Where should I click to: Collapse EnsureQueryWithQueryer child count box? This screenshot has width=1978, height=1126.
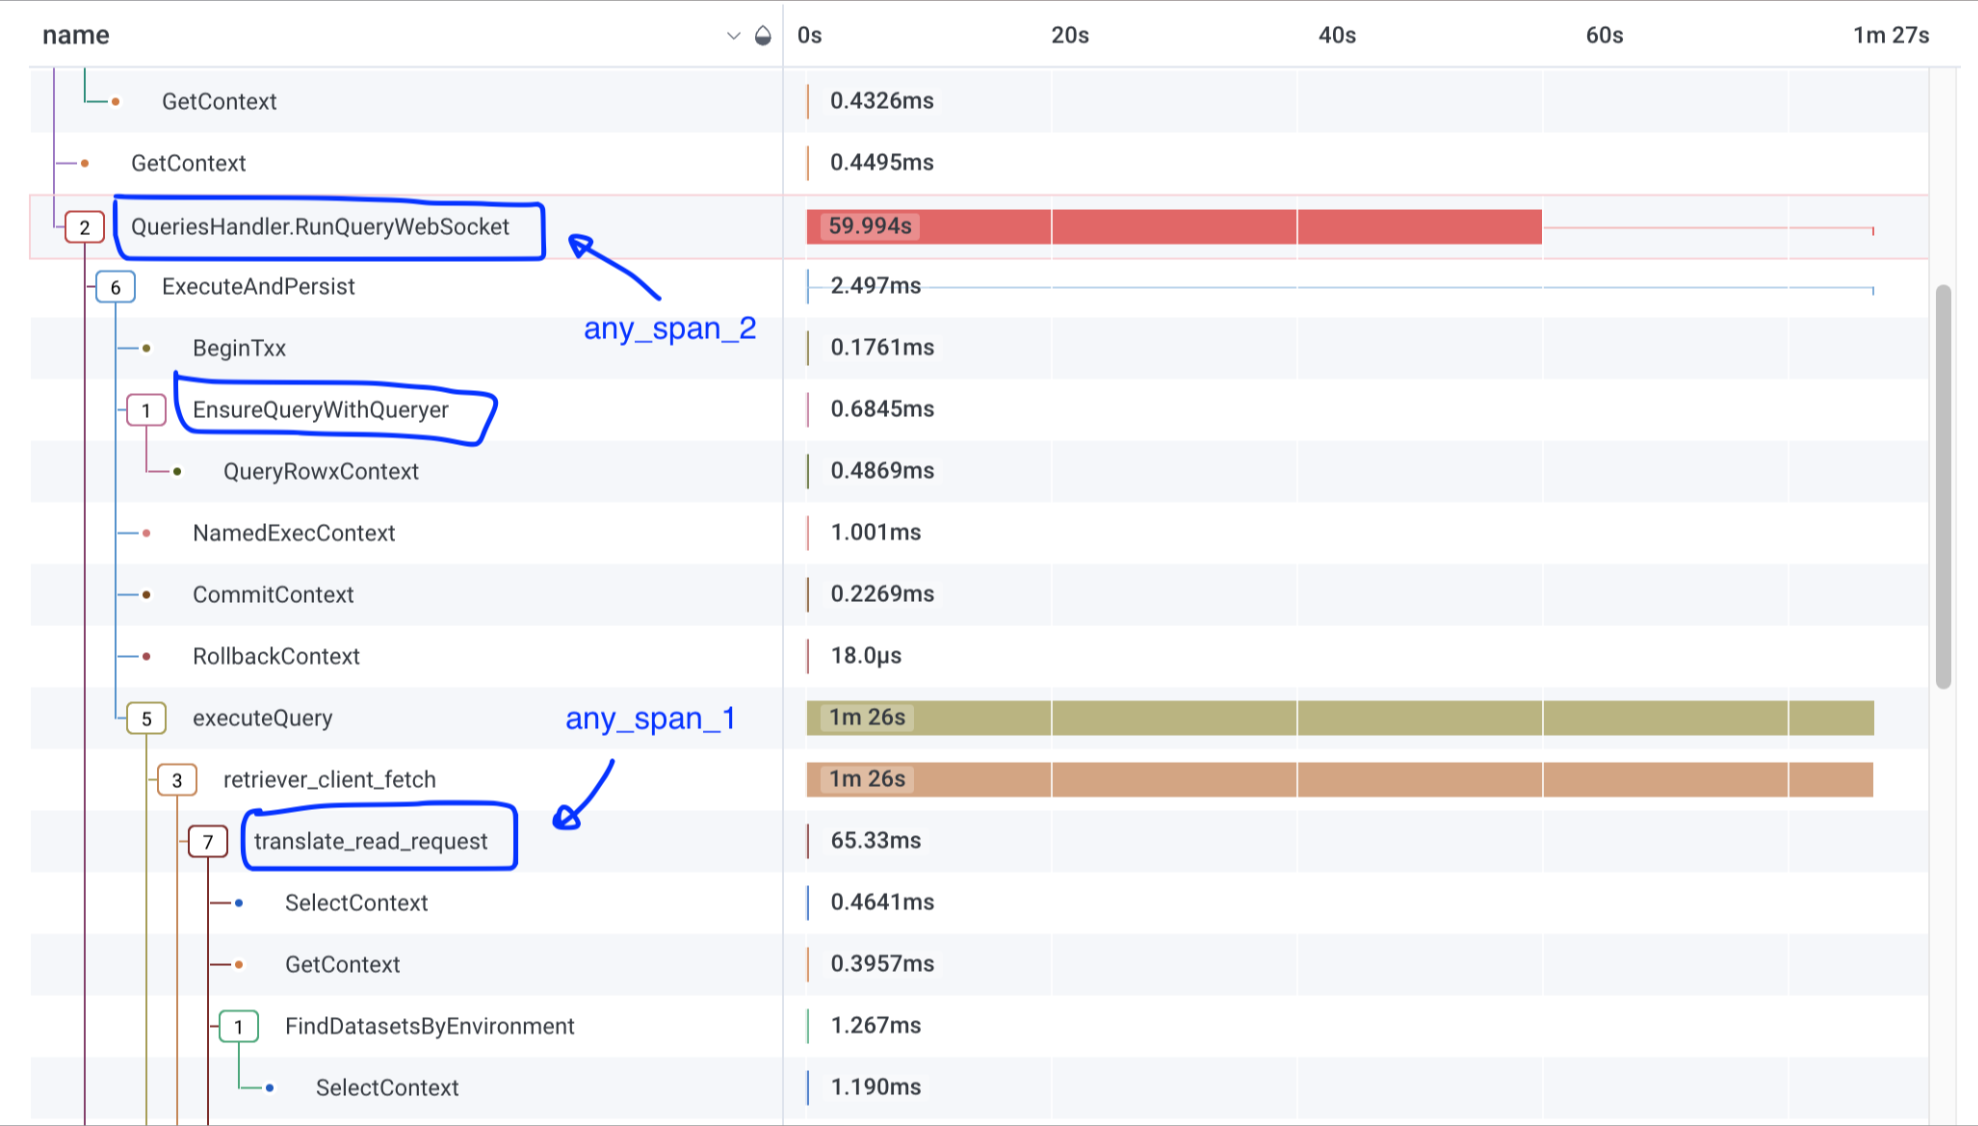(x=146, y=410)
